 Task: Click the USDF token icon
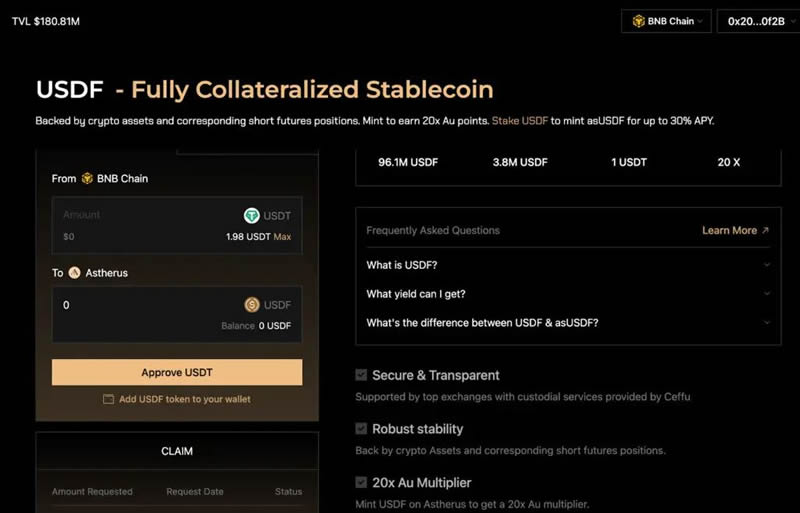[253, 305]
